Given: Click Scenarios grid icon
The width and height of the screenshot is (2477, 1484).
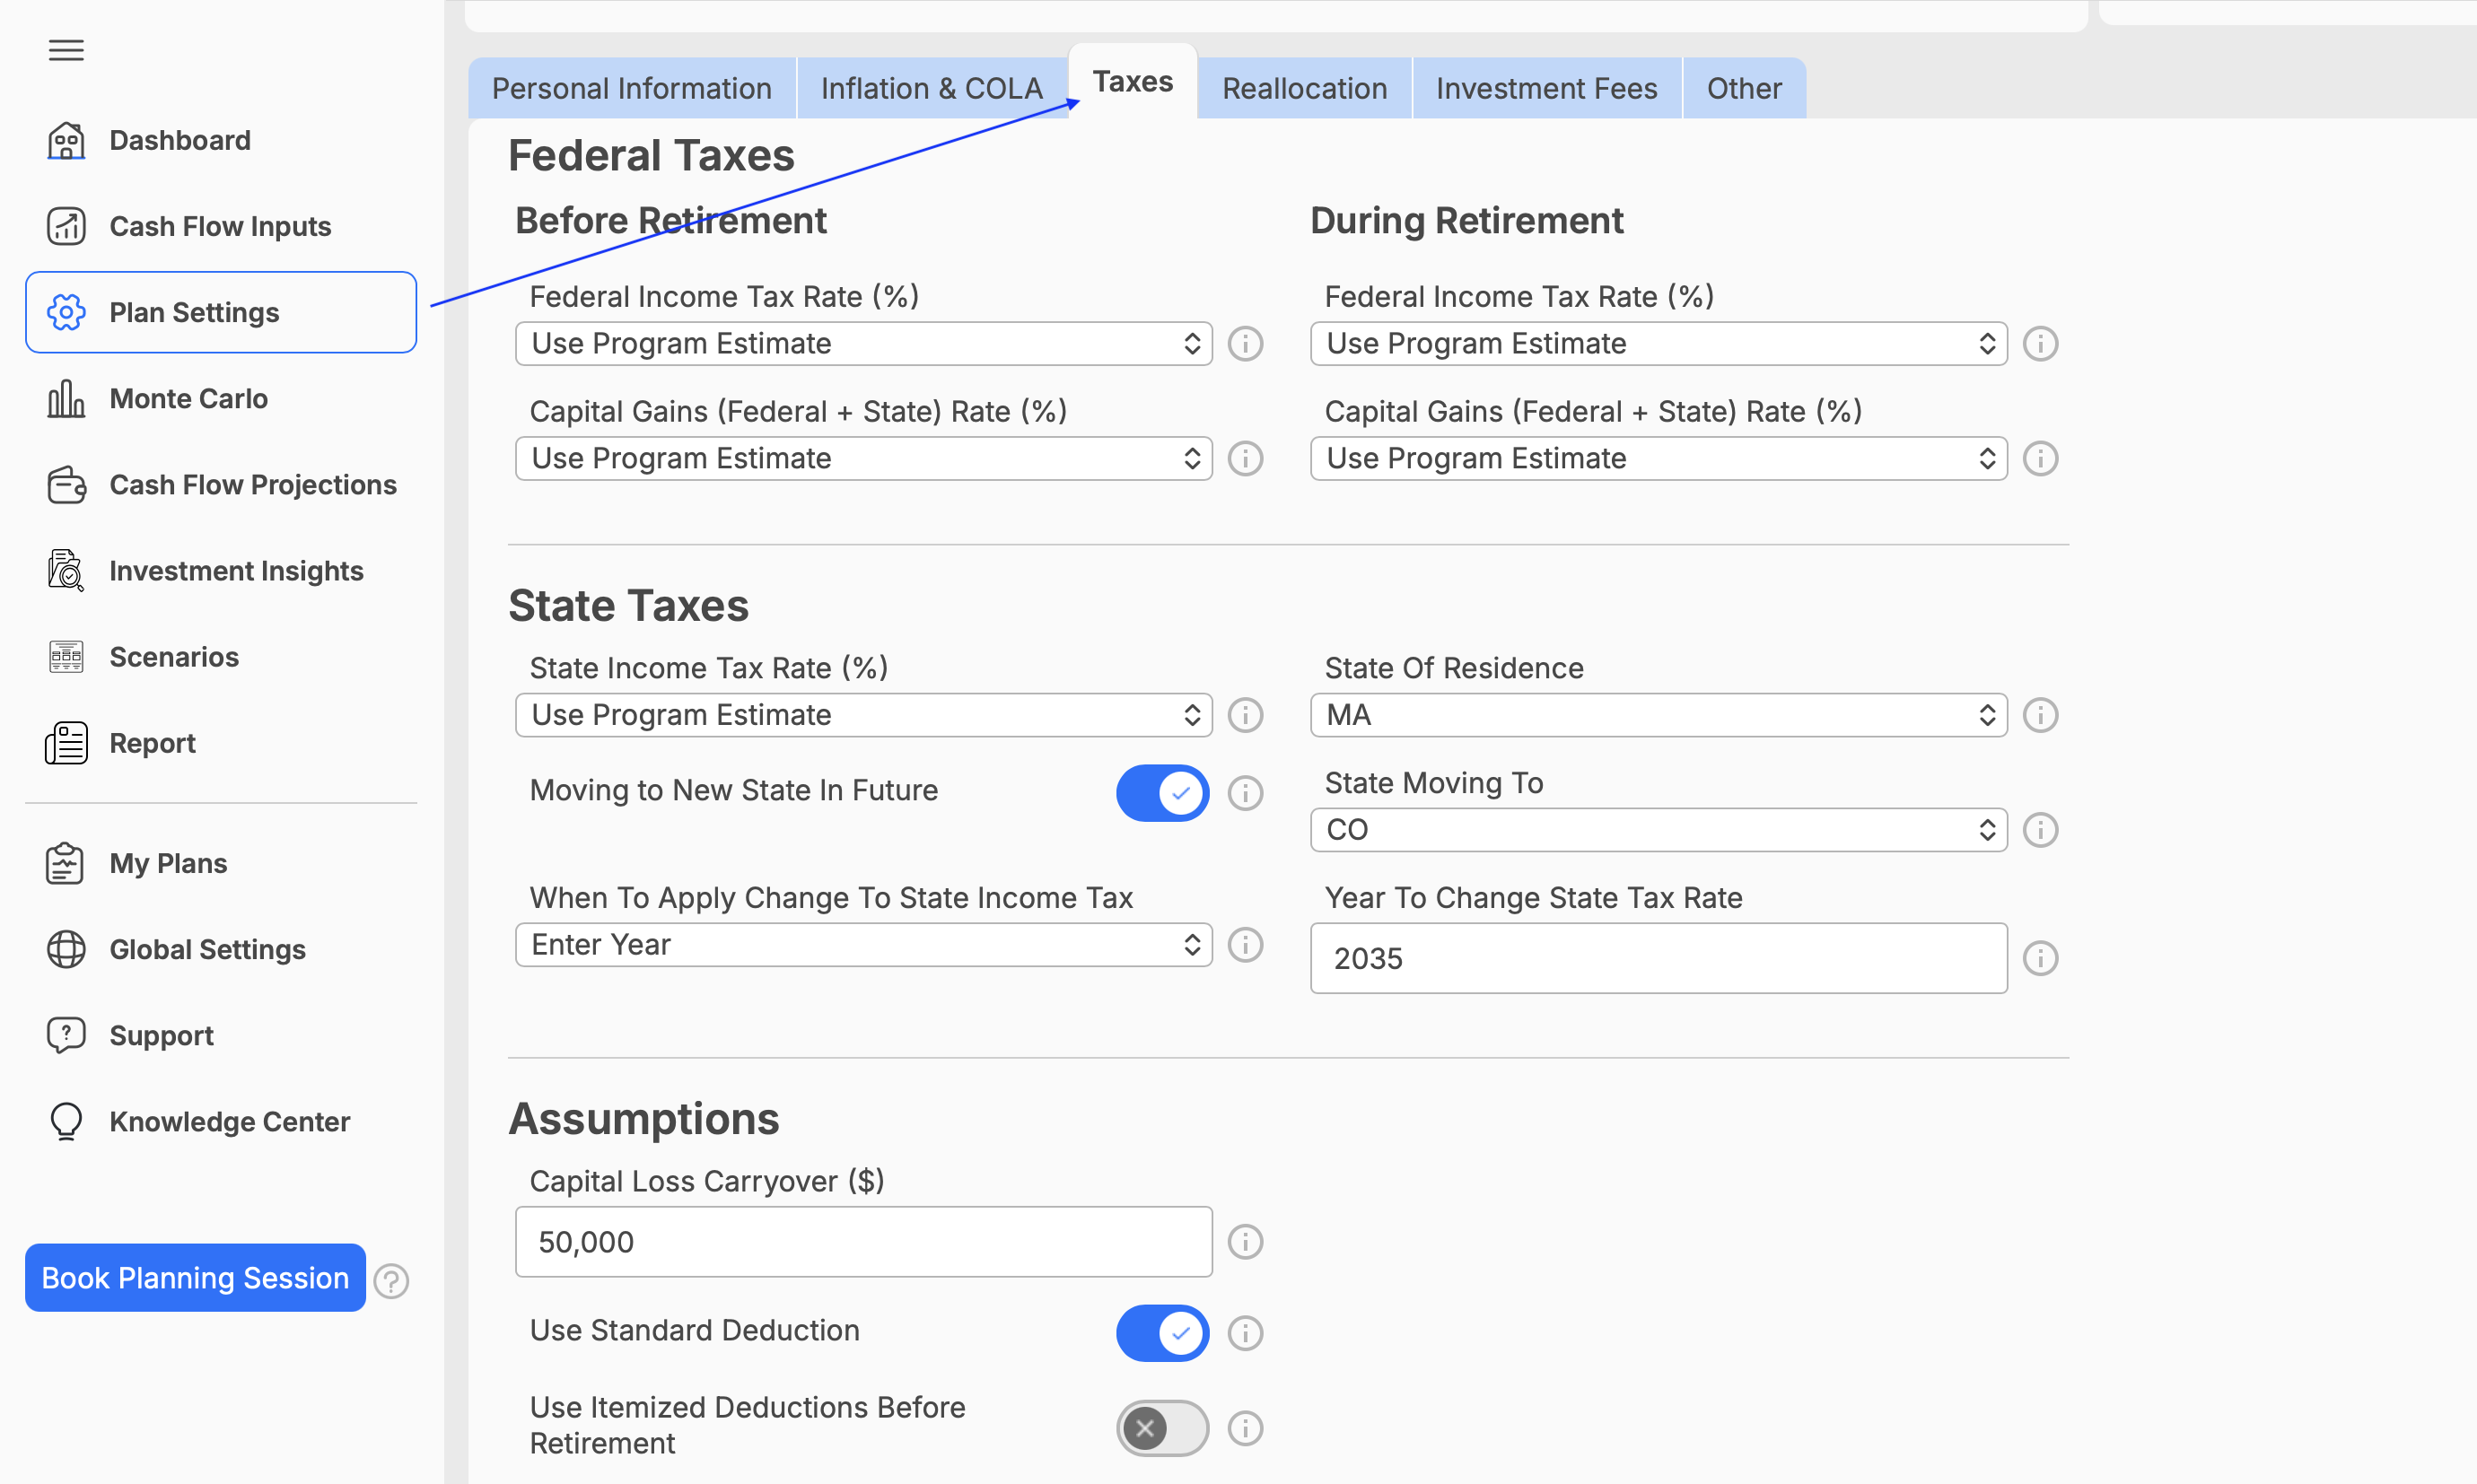Looking at the screenshot, I should [66, 656].
